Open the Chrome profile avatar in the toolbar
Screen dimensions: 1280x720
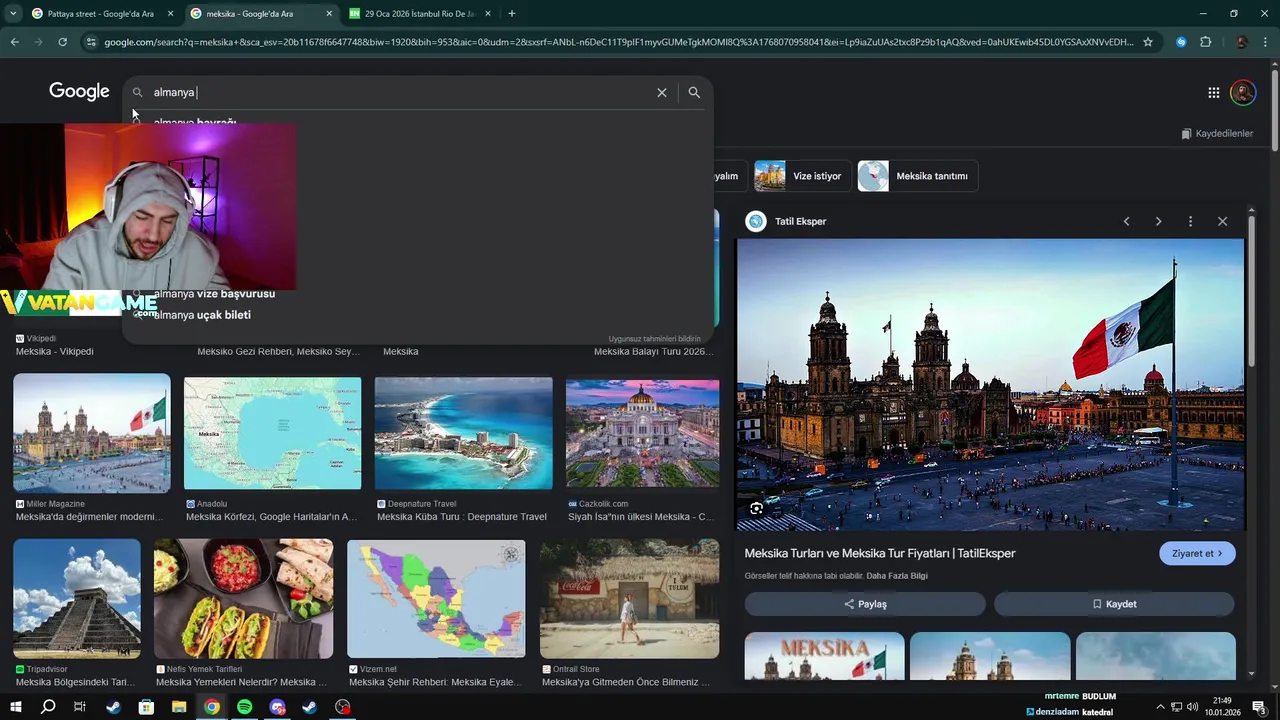click(1241, 42)
